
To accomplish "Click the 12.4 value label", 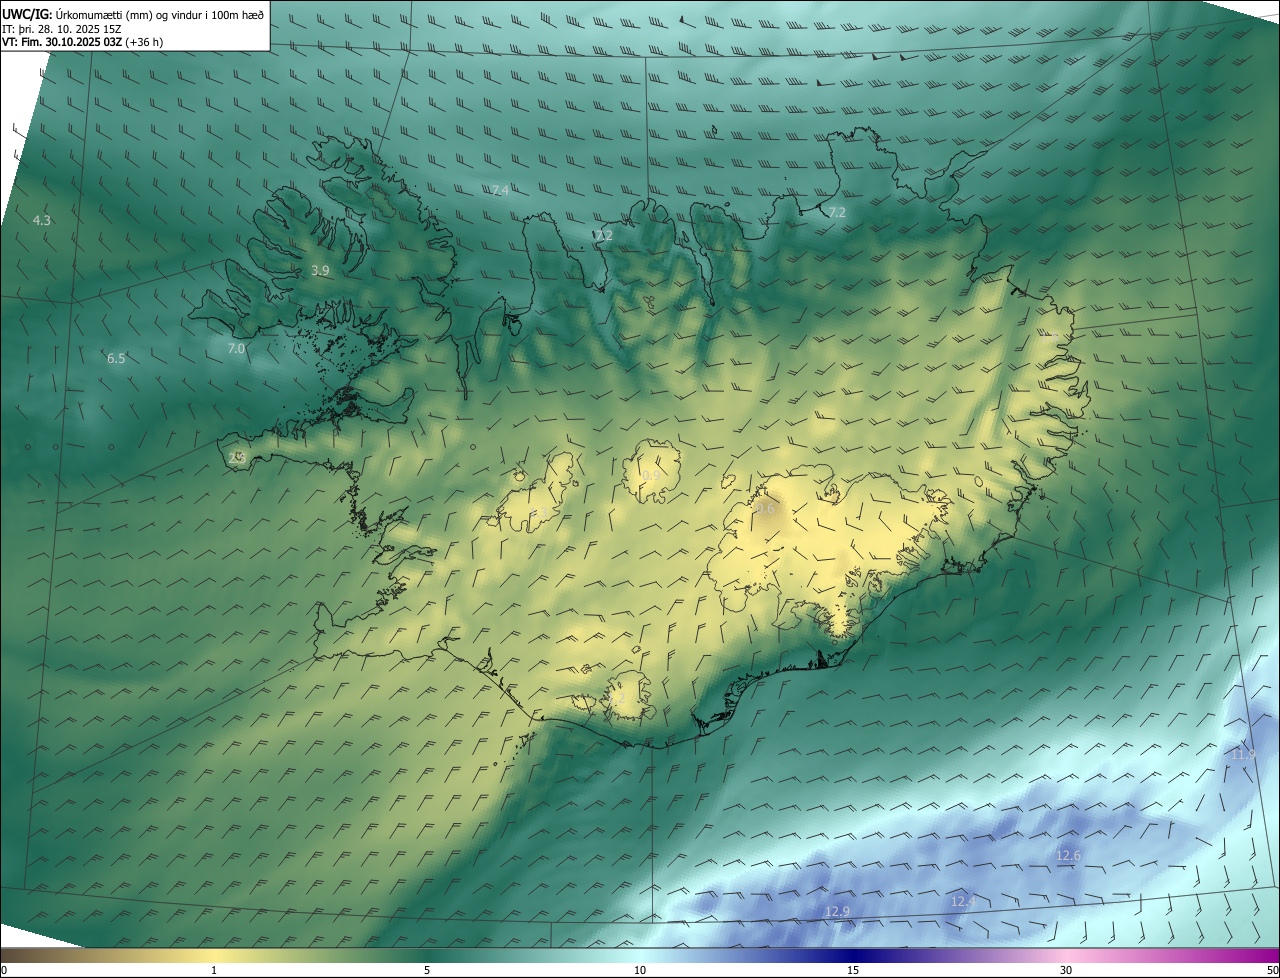I will [962, 902].
